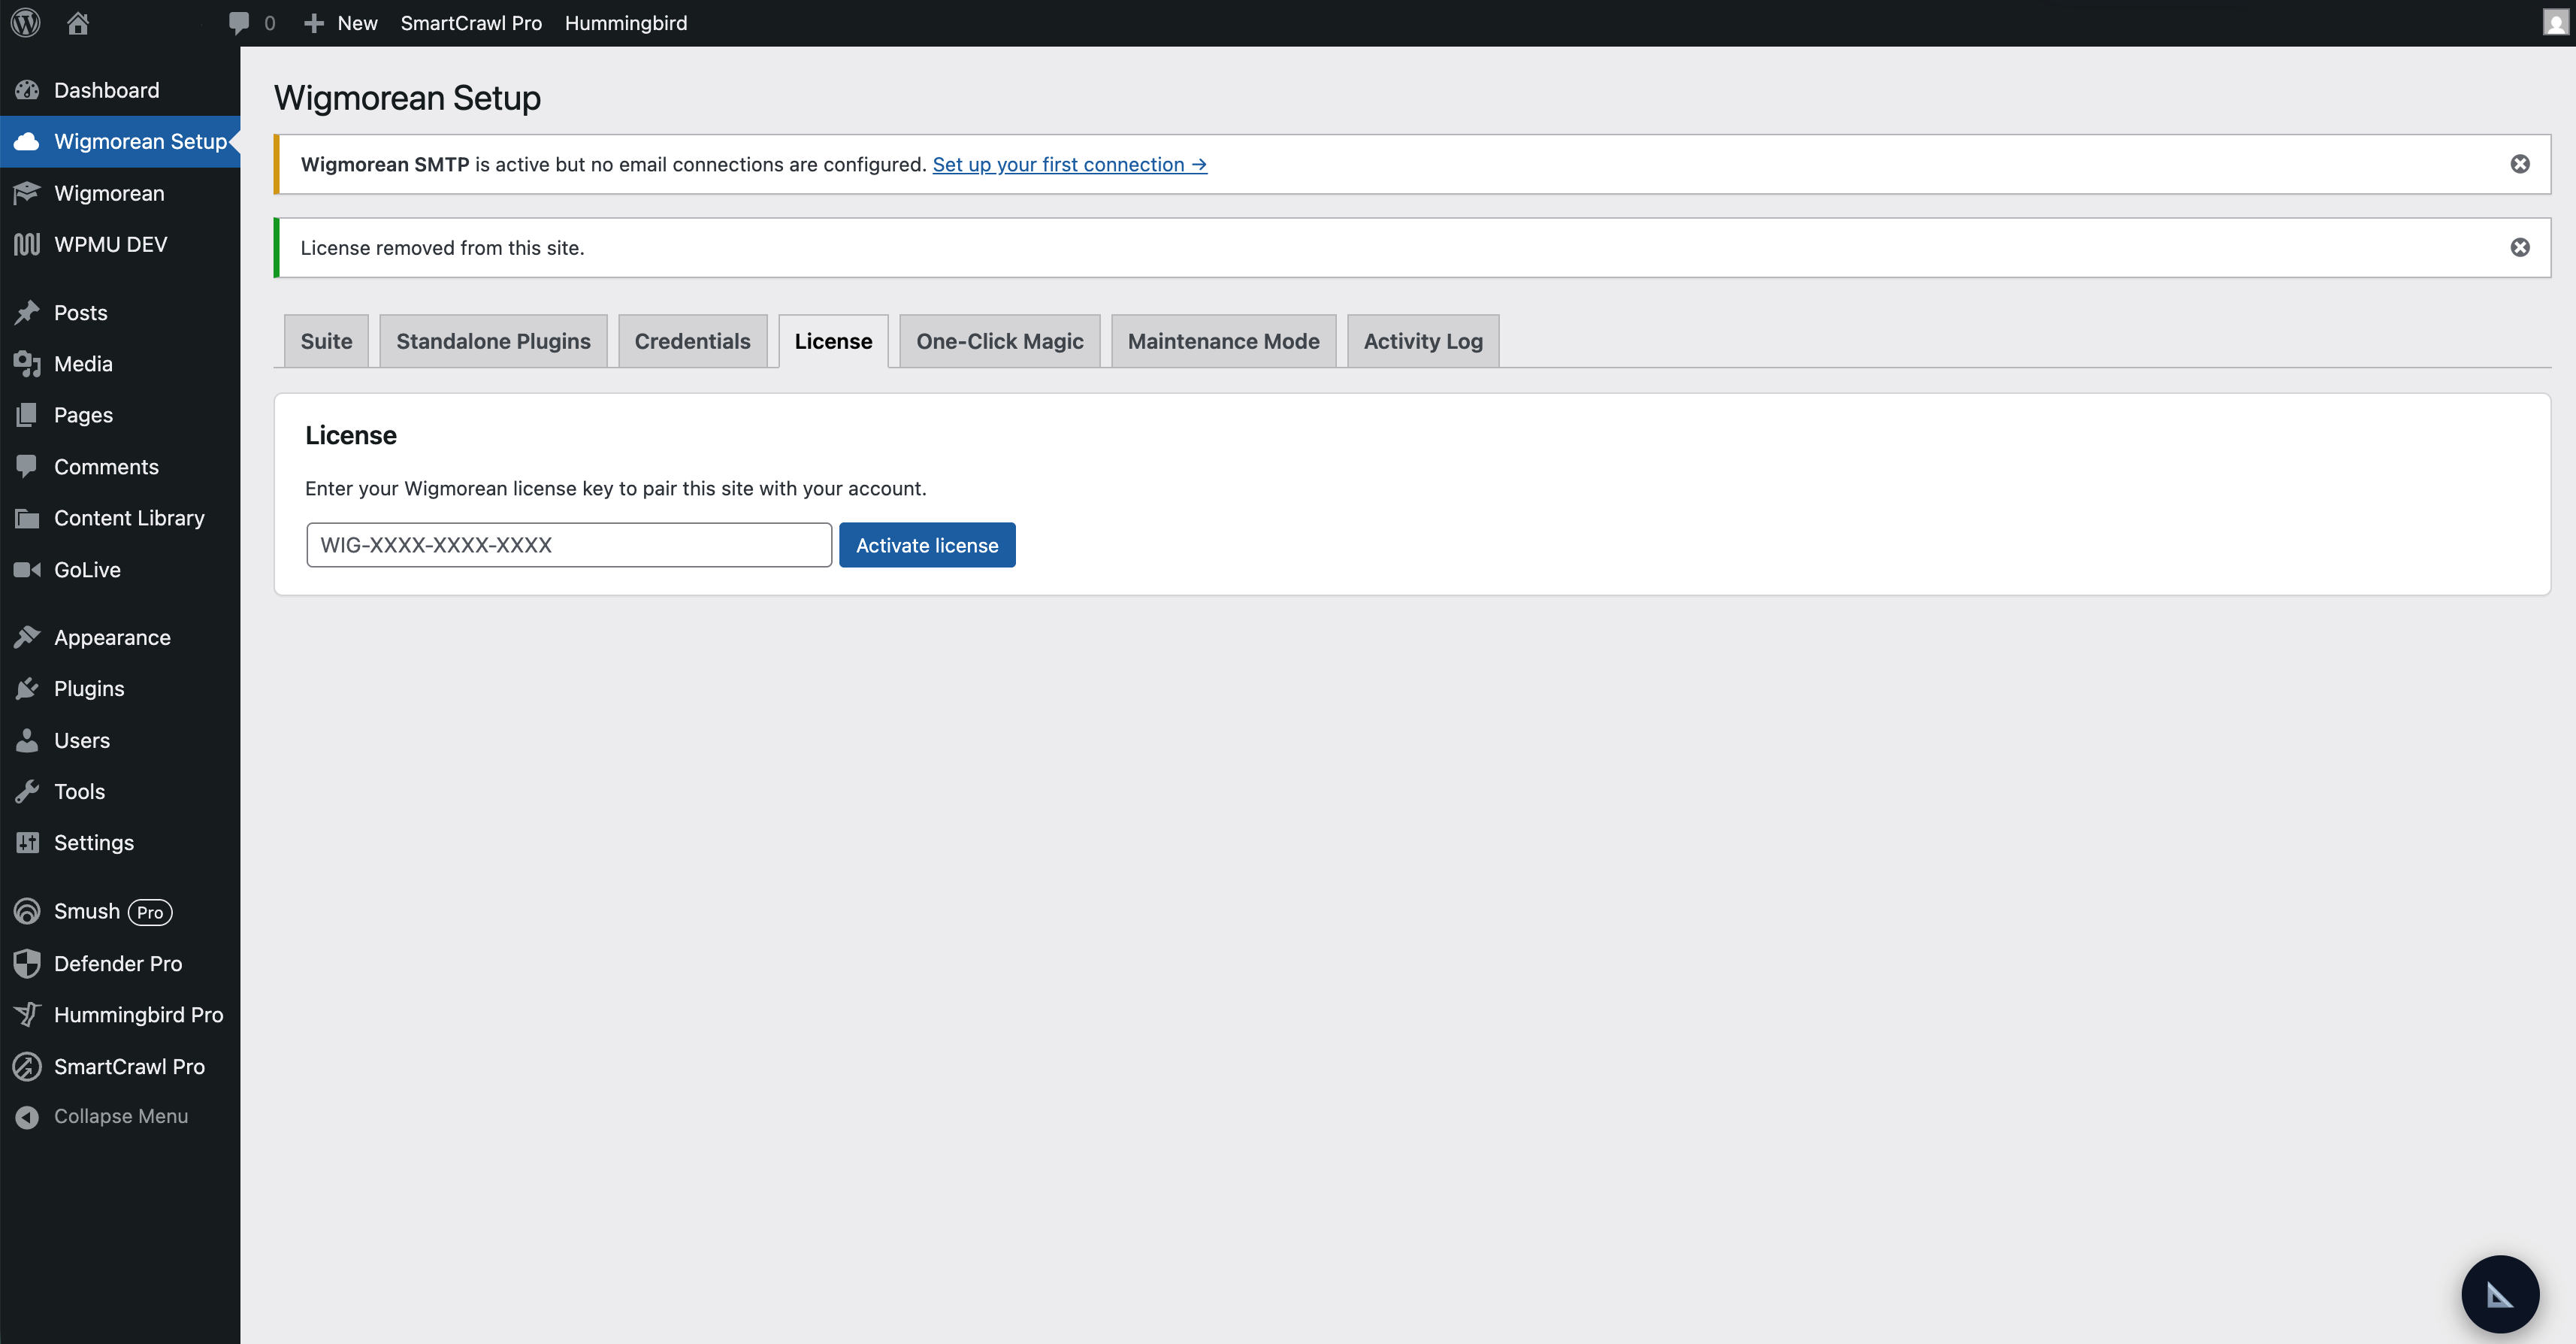Viewport: 2576px width, 1344px height.
Task: Click the Collapse Menu arrow icon
Action: pos(27,1117)
